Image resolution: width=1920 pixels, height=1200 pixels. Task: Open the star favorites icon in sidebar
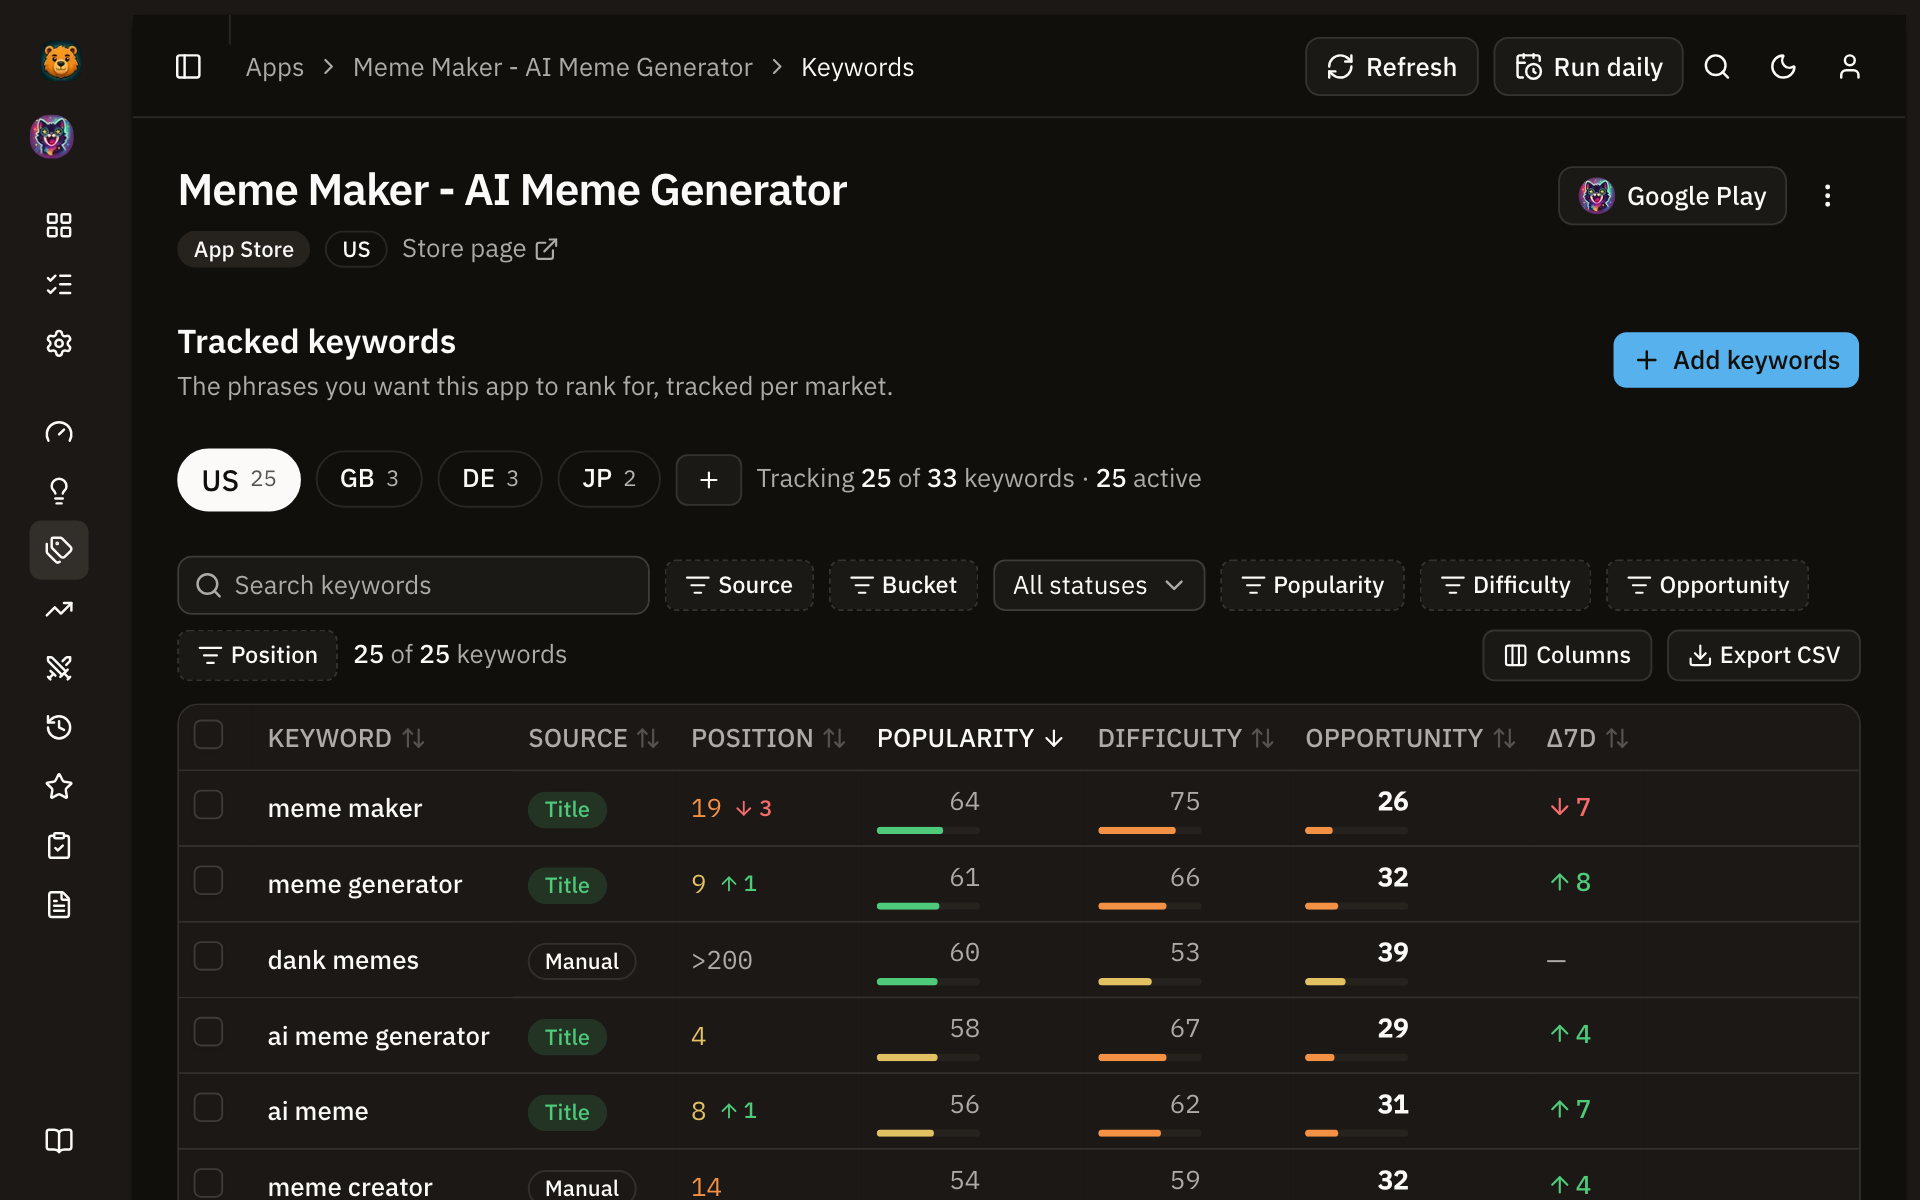click(59, 786)
